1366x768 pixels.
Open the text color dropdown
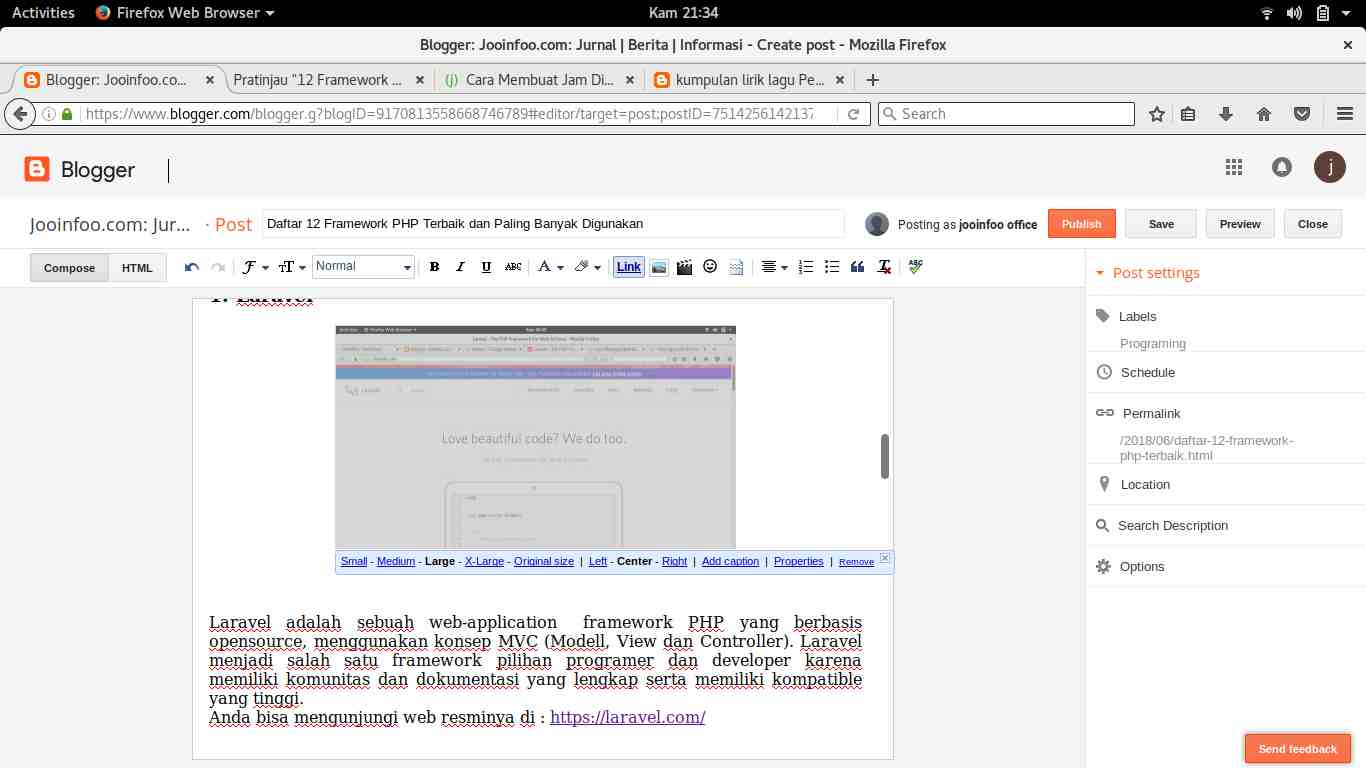click(550, 267)
